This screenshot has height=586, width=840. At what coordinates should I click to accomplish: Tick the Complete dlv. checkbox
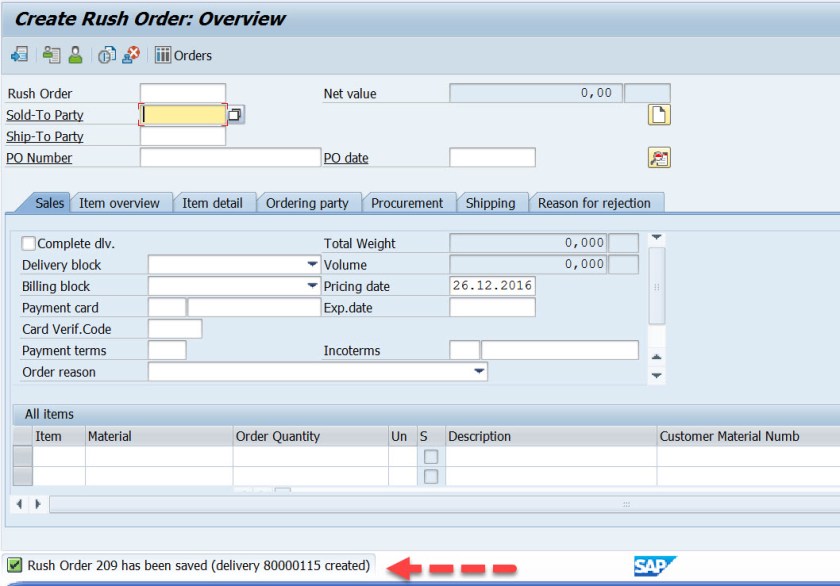click(28, 244)
